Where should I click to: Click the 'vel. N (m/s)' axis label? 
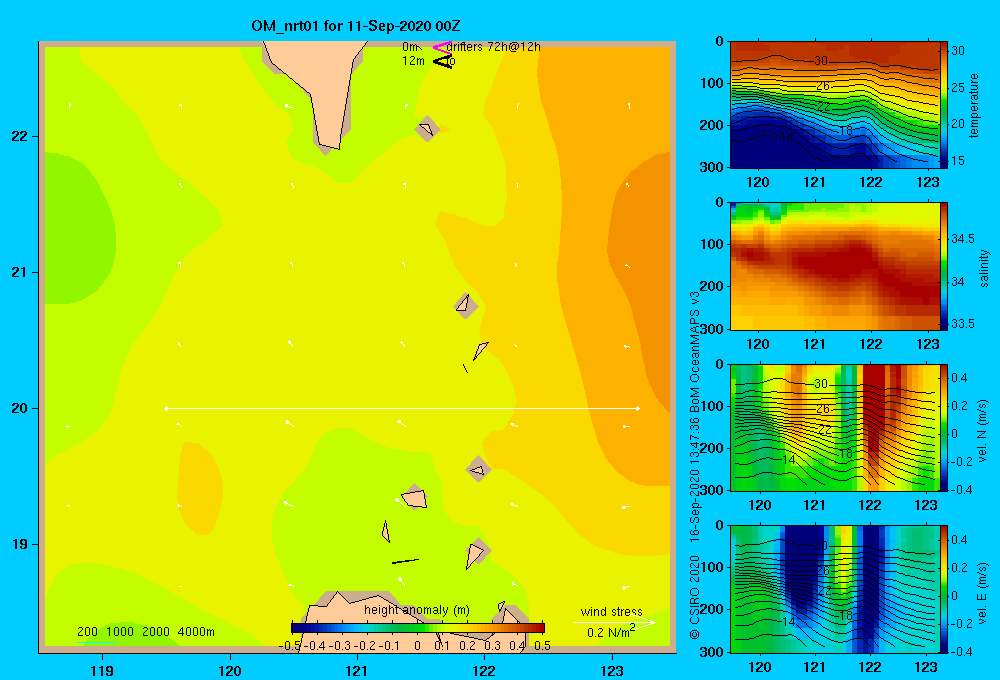pyautogui.click(x=983, y=431)
